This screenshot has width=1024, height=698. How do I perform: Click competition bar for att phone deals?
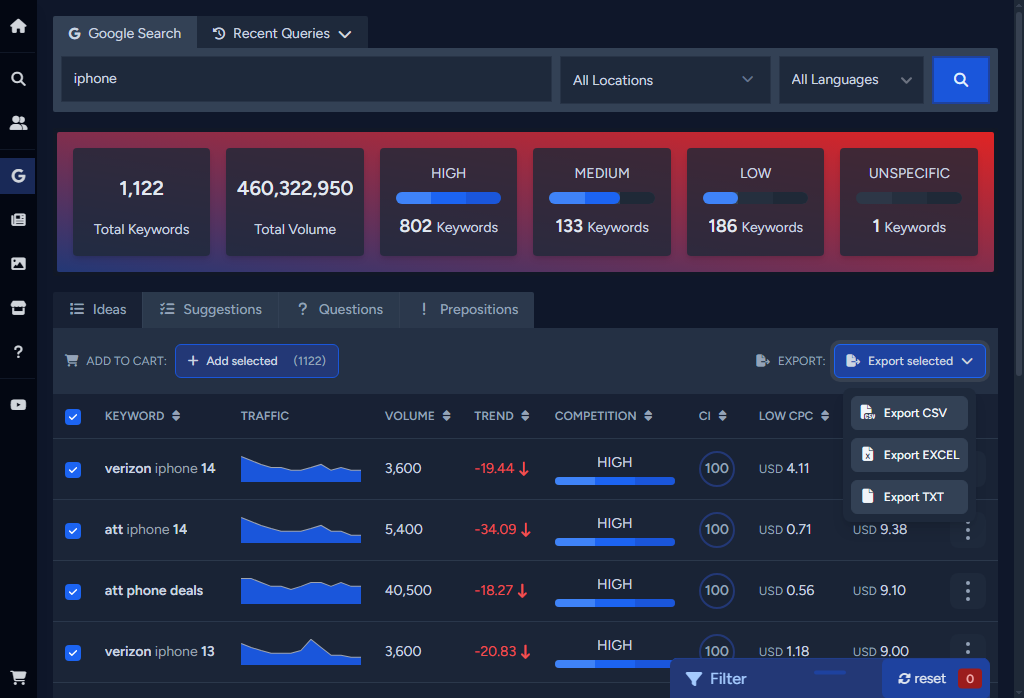[615, 603]
